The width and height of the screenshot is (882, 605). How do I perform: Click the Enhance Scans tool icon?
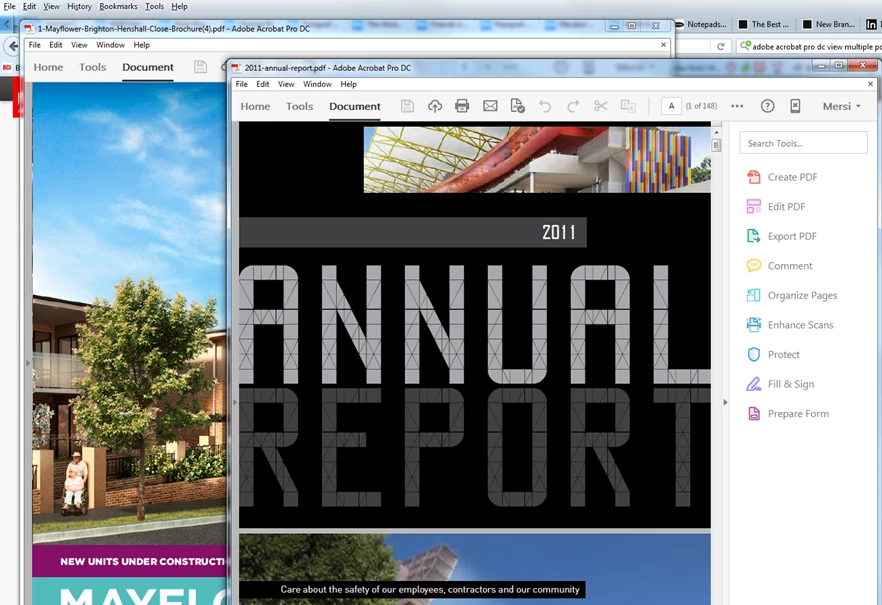(x=753, y=324)
